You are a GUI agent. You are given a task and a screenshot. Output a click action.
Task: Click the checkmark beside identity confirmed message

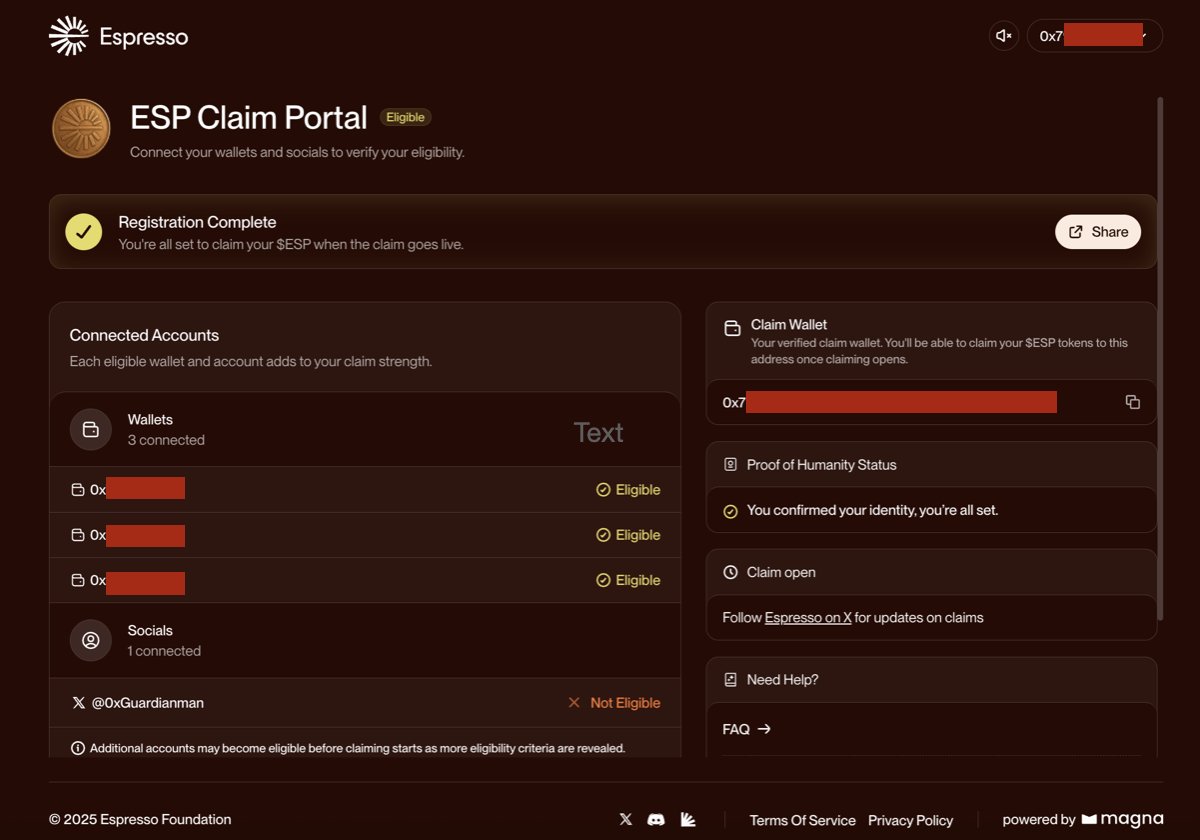[x=730, y=511]
